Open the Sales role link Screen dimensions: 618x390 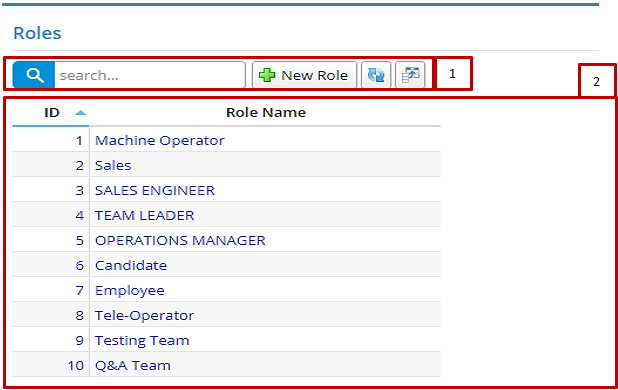(113, 165)
